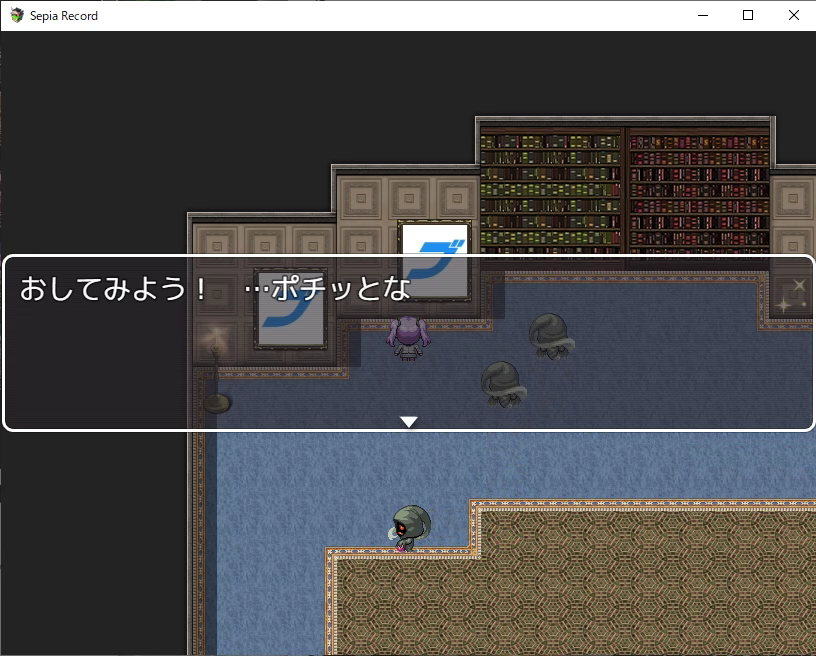Click the dialogue continue arrow
The height and width of the screenshot is (656, 816).
click(408, 422)
